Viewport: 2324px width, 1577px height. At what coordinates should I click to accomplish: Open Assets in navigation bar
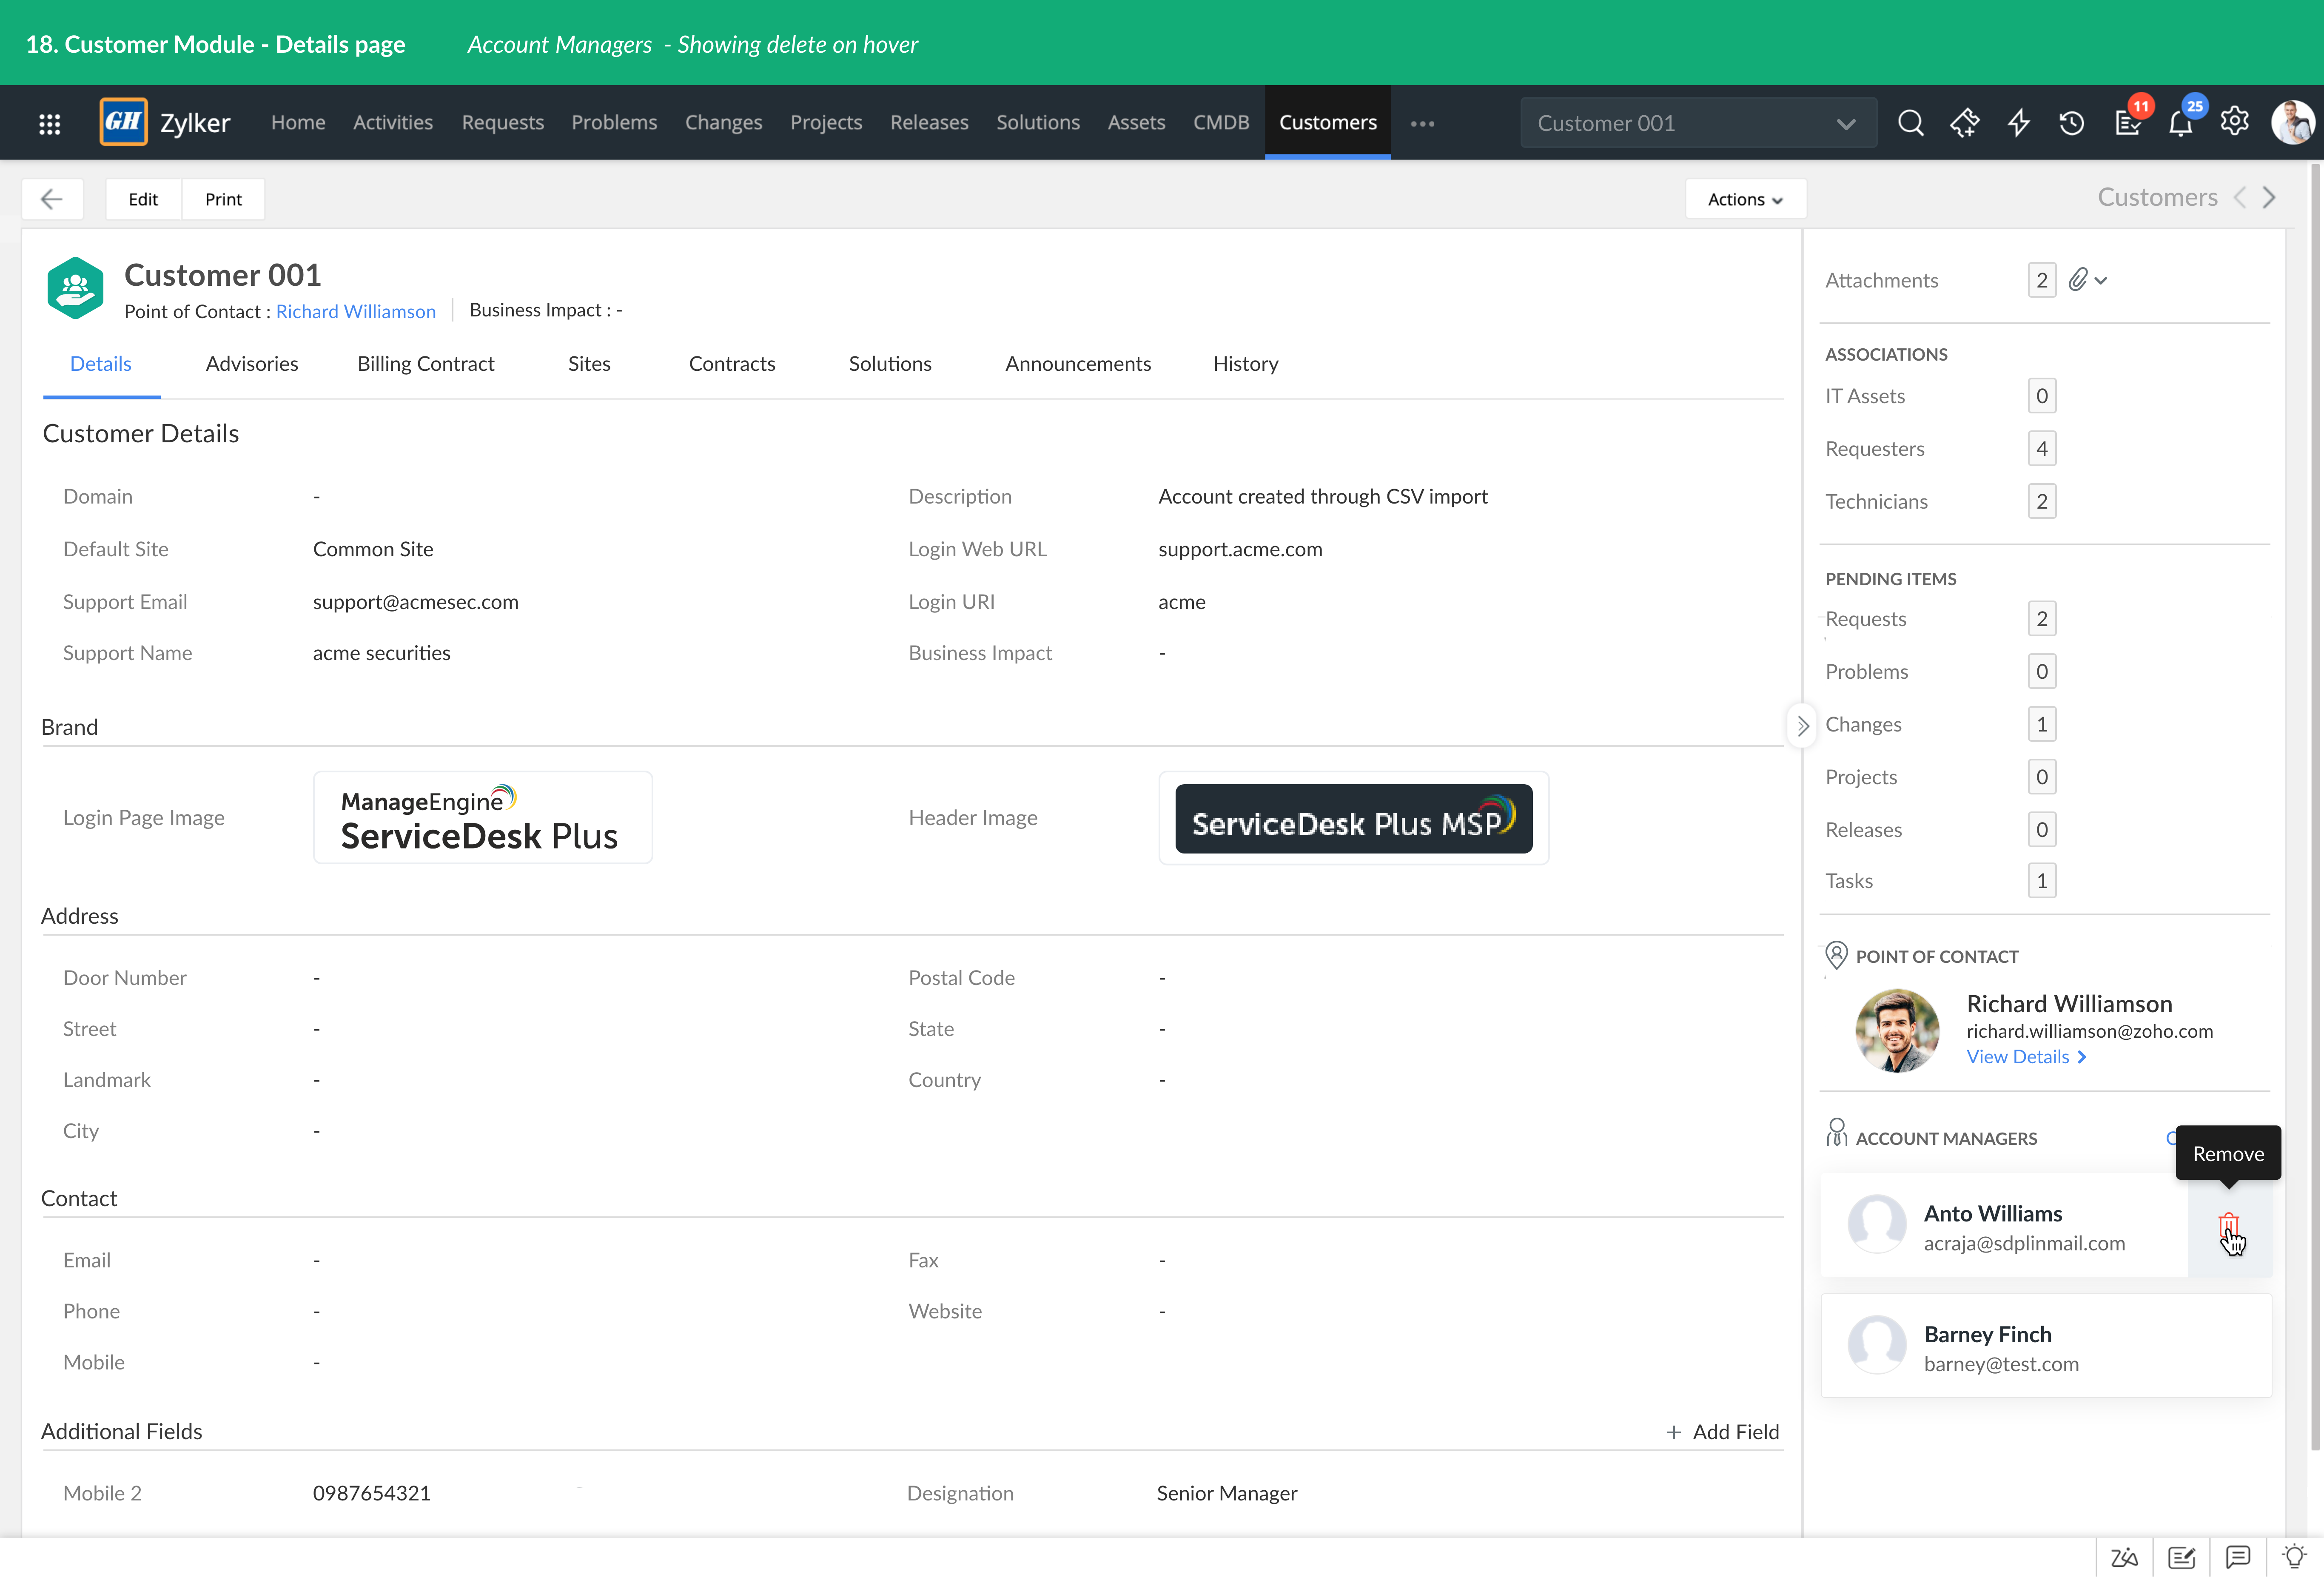click(x=1136, y=122)
